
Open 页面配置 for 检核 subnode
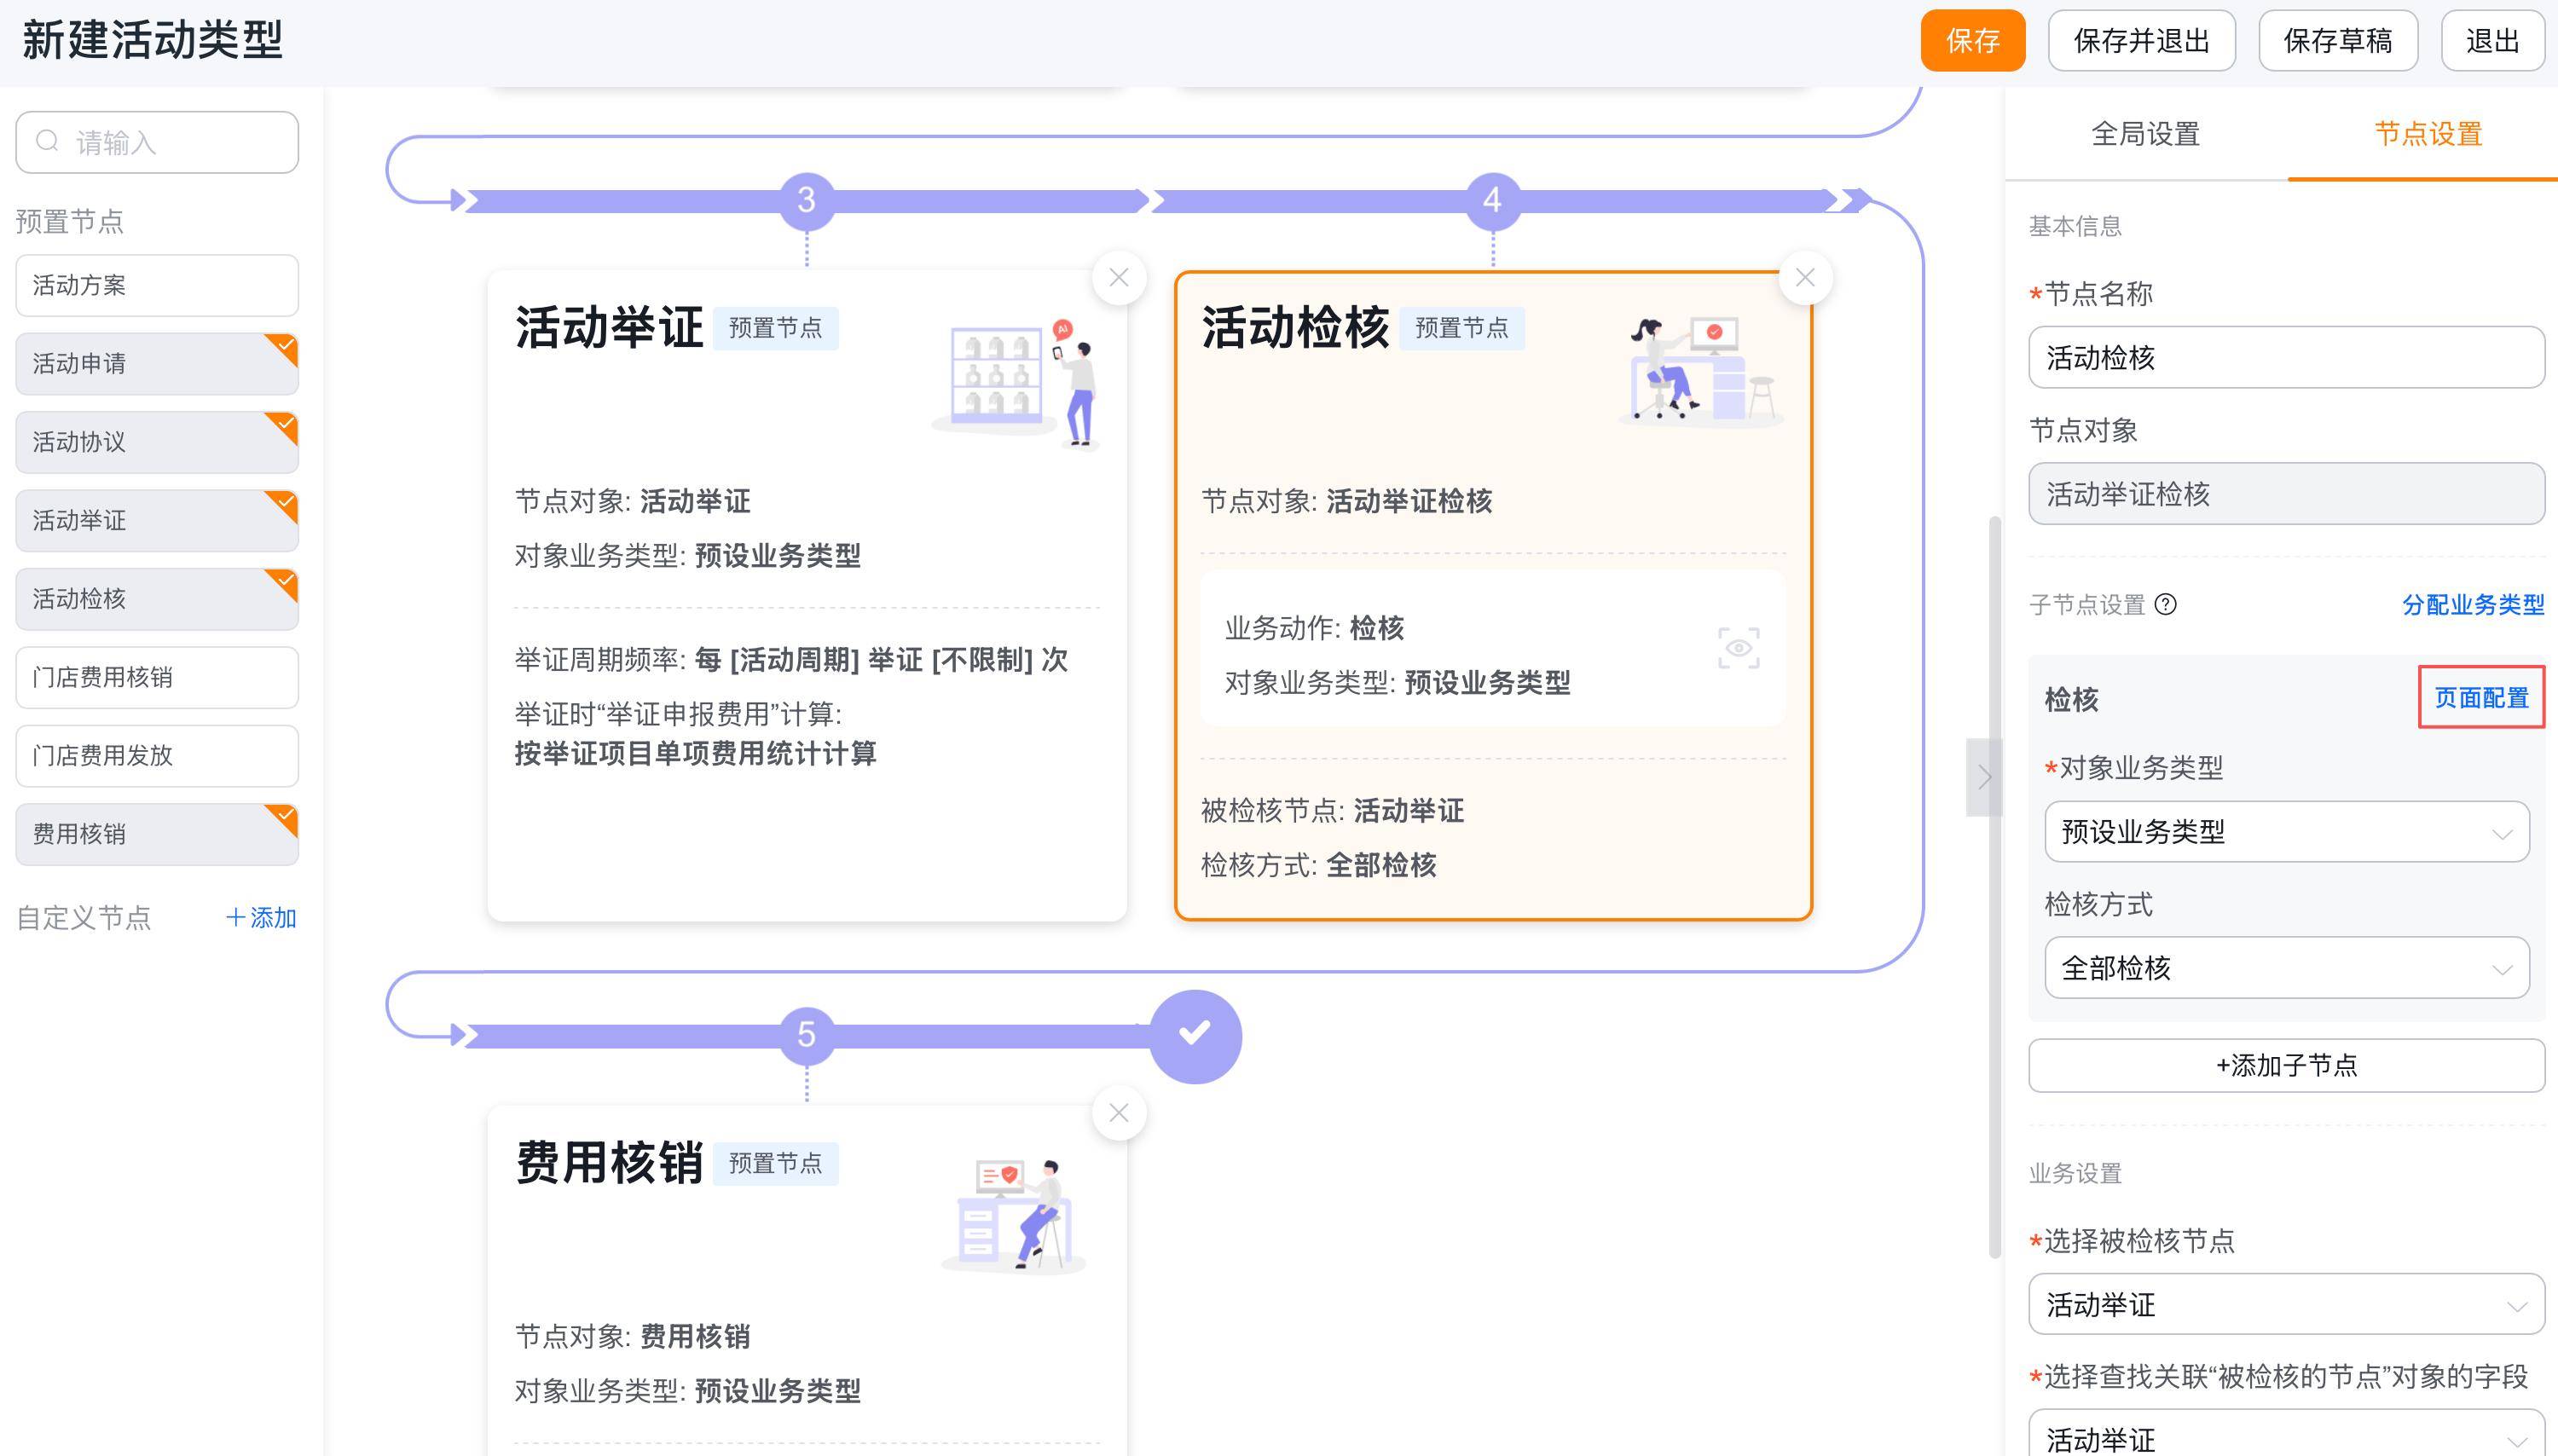(2481, 697)
